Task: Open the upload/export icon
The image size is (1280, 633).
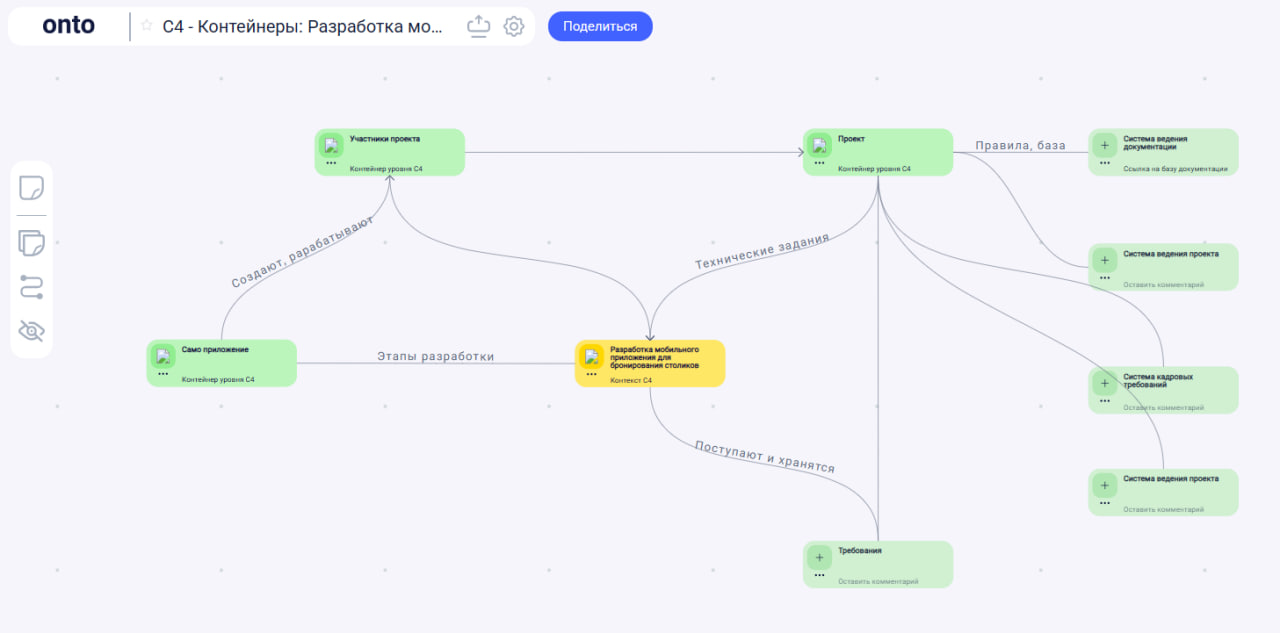Action: (479, 26)
